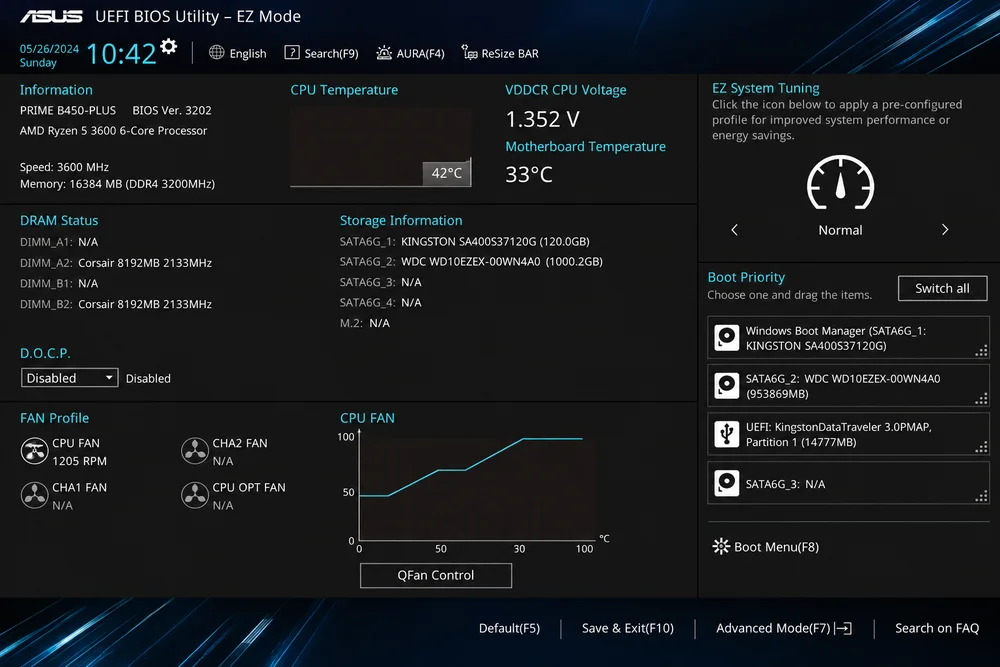Click AMD Ryzen 5 3600 processor text
Viewport: 1000px width, 667px height.
coord(114,131)
